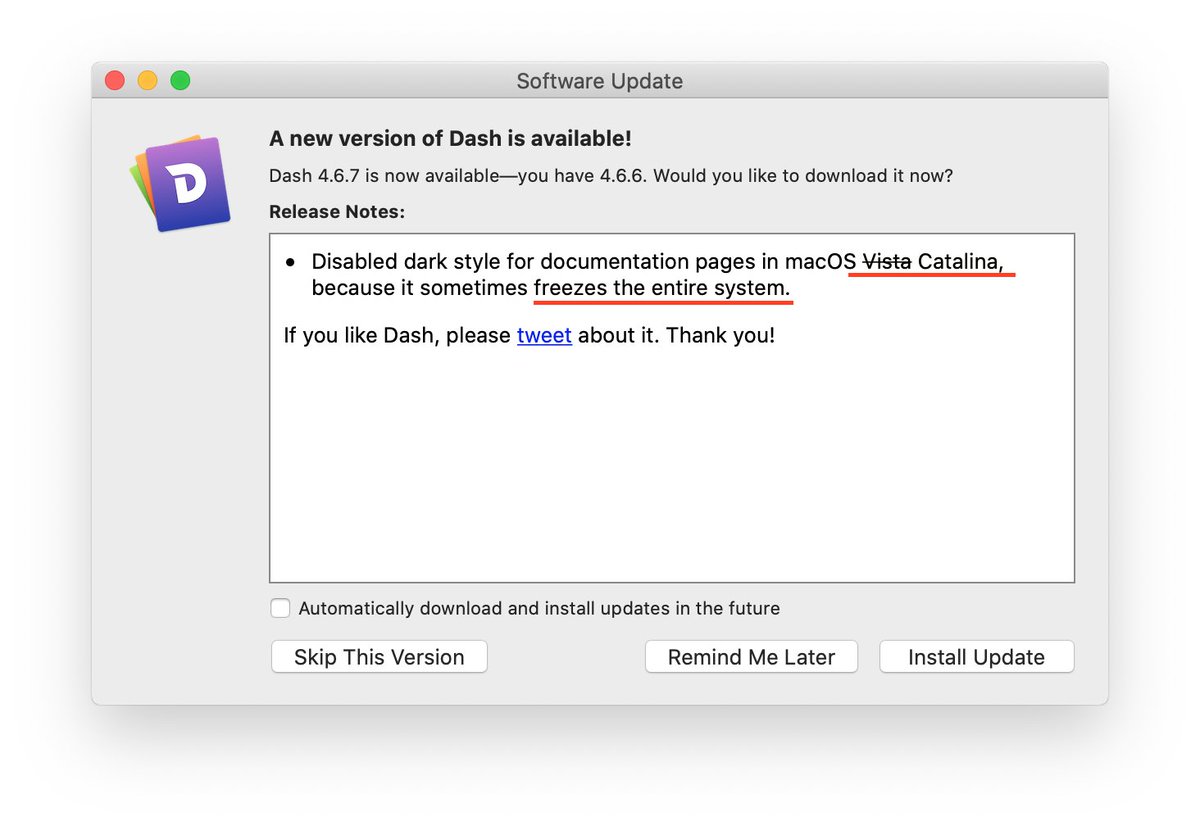Click Skip This Version button
Image resolution: width=1200 pixels, height=826 pixels.
pos(379,657)
